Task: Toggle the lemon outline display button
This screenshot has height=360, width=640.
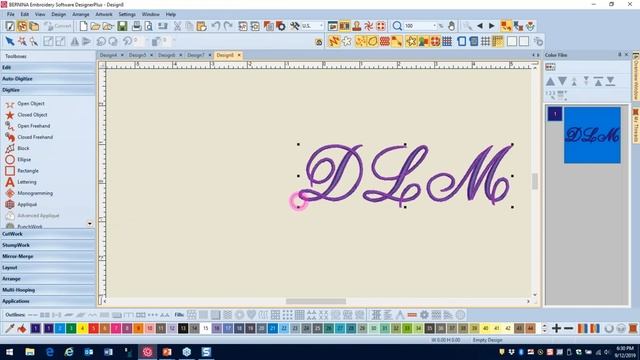Action: pos(372,41)
